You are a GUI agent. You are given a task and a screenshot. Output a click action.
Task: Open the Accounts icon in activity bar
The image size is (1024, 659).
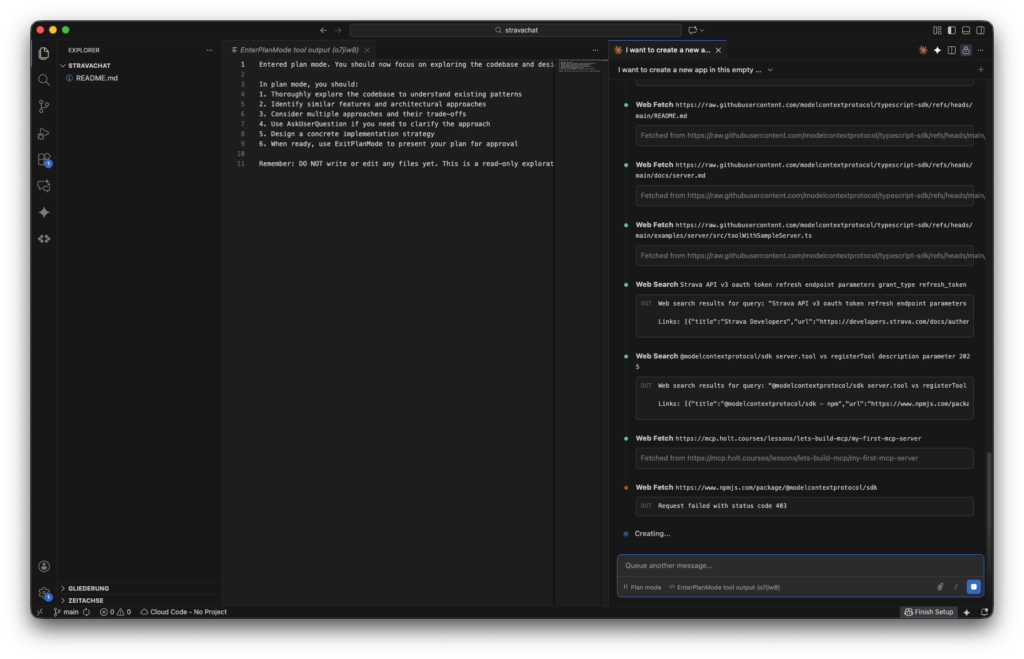tap(44, 566)
